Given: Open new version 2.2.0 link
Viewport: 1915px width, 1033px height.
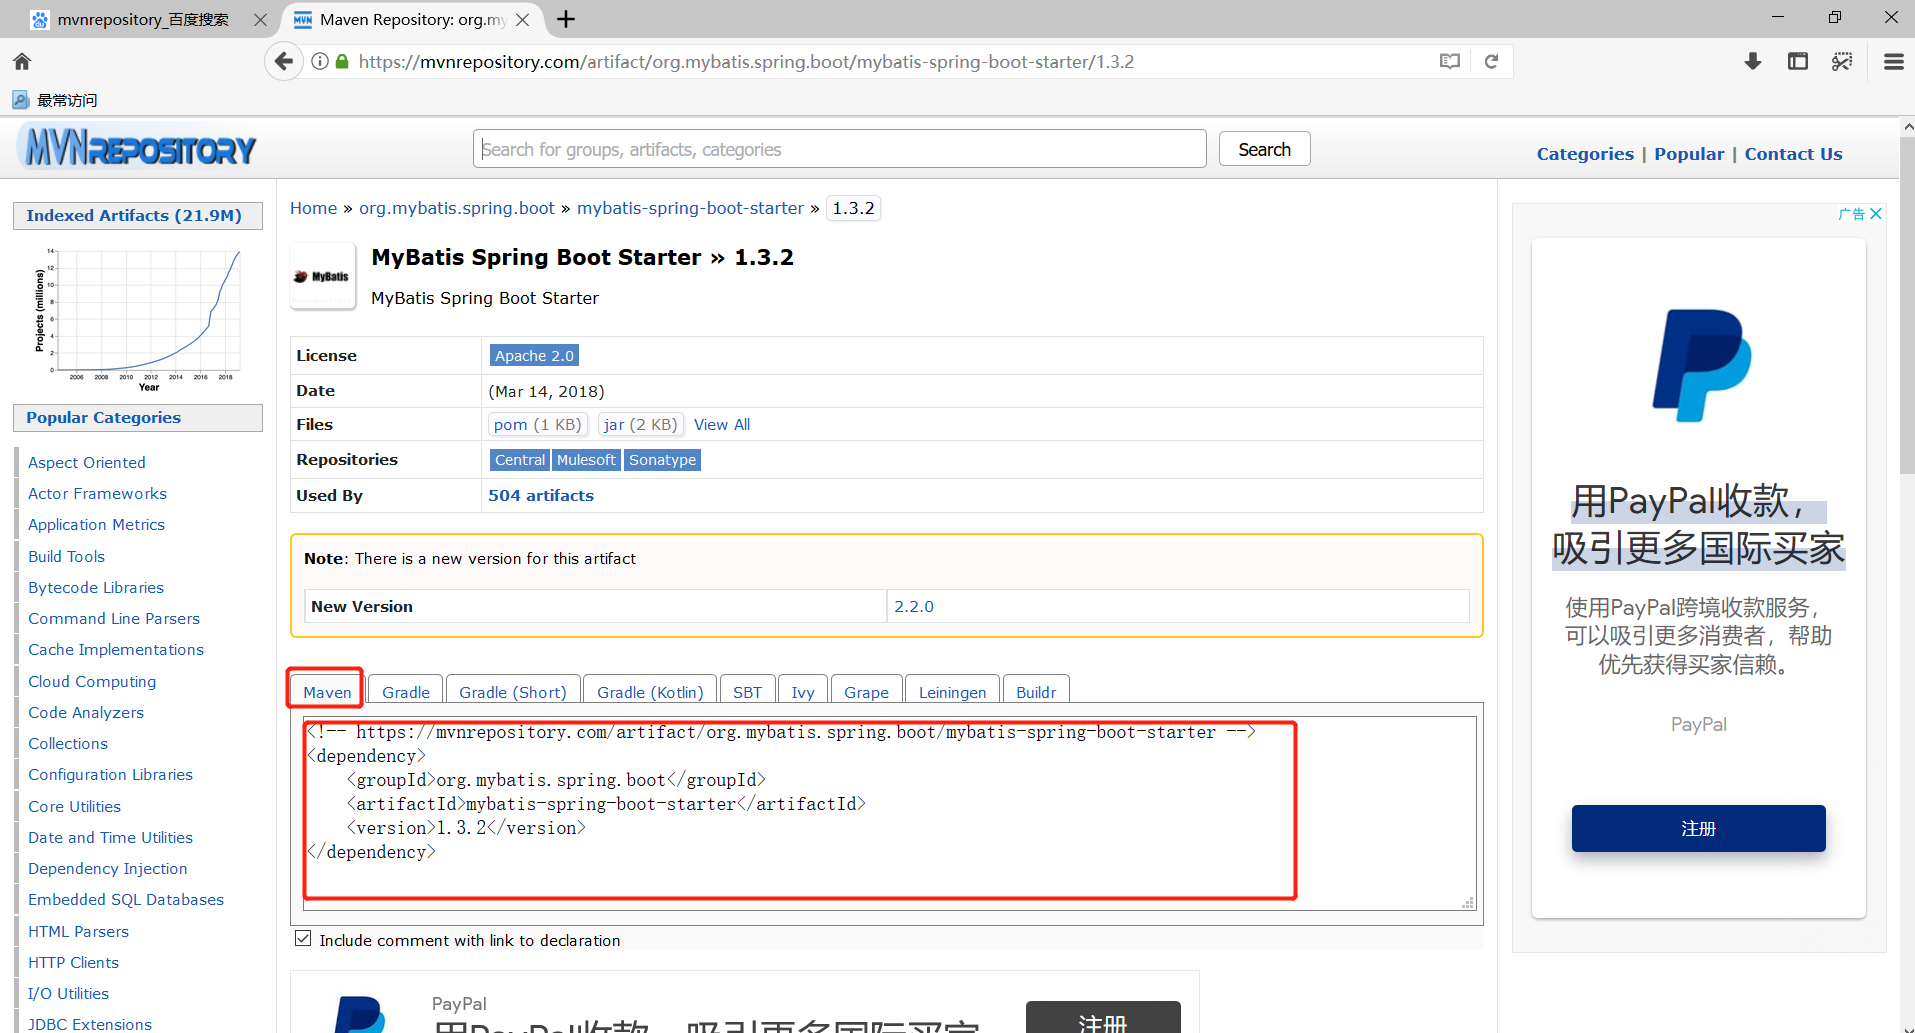Looking at the screenshot, I should [x=914, y=606].
